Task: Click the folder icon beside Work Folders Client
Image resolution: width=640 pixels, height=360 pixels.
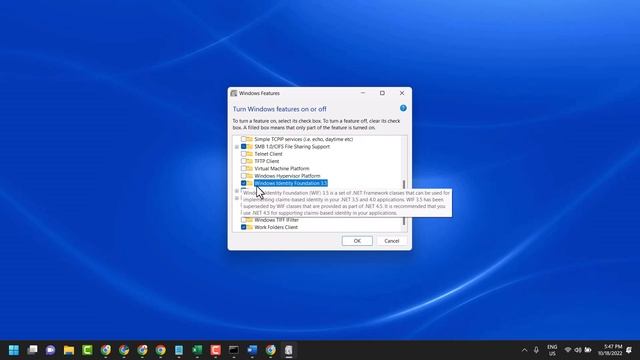Action: 249,227
